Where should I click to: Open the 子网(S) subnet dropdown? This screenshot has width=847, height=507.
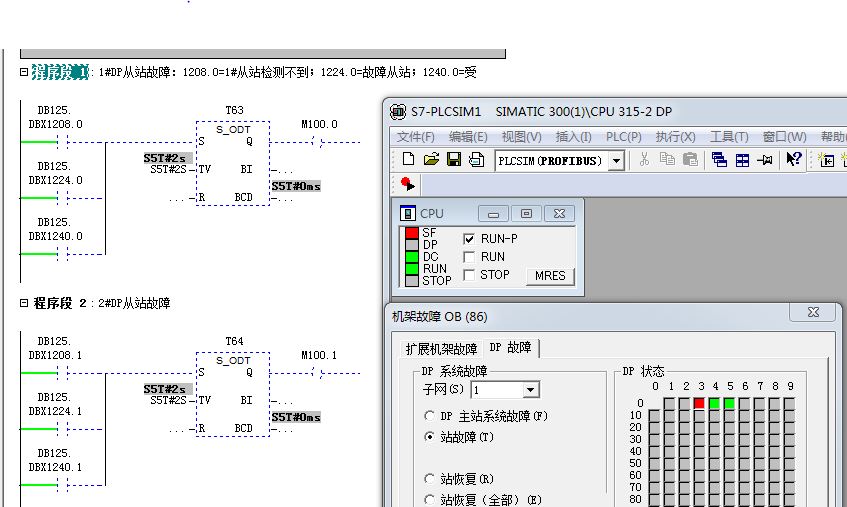click(530, 390)
